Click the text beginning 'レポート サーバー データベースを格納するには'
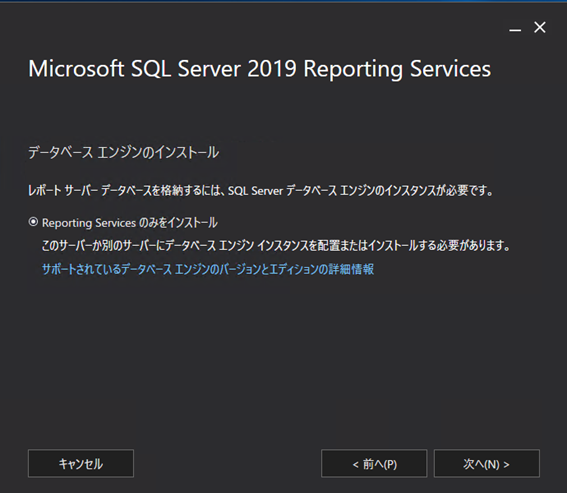This screenshot has width=567, height=493. tap(261, 191)
